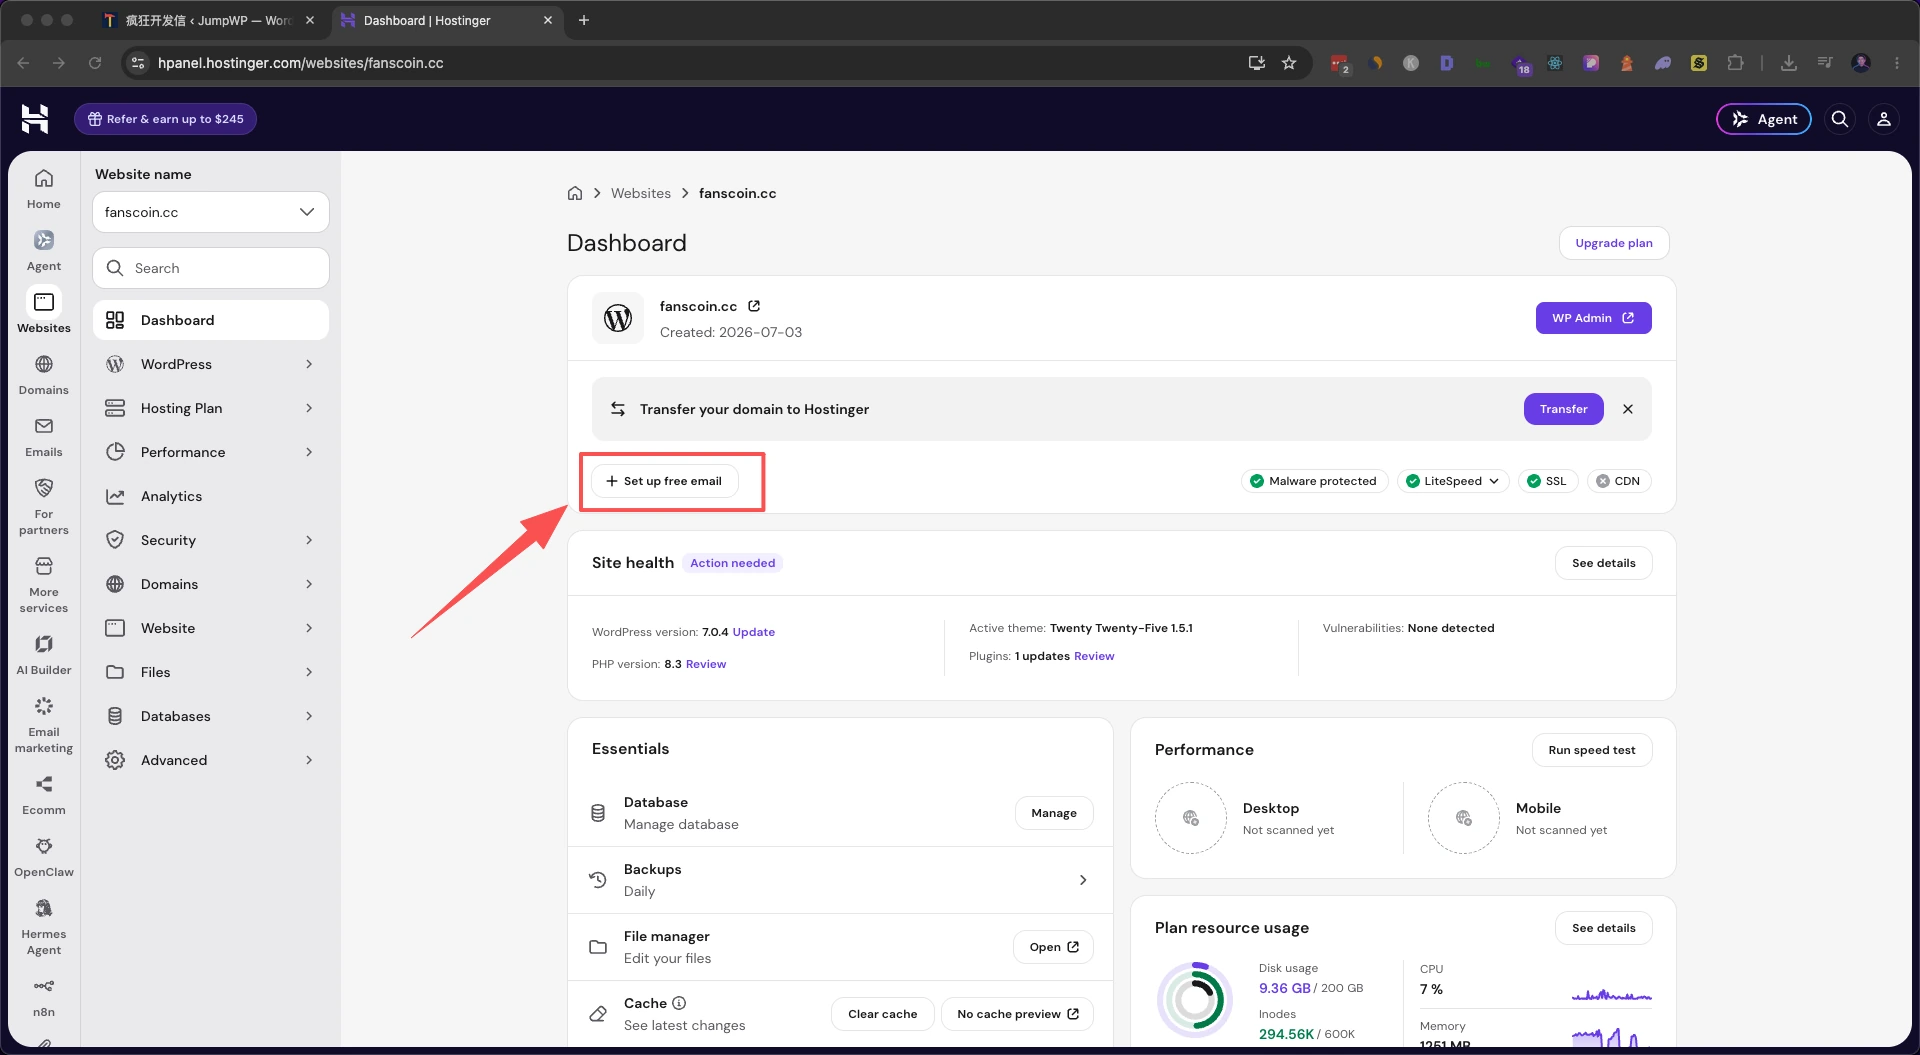Click the Transfer domain button
This screenshot has width=1920, height=1055.
tap(1563, 409)
